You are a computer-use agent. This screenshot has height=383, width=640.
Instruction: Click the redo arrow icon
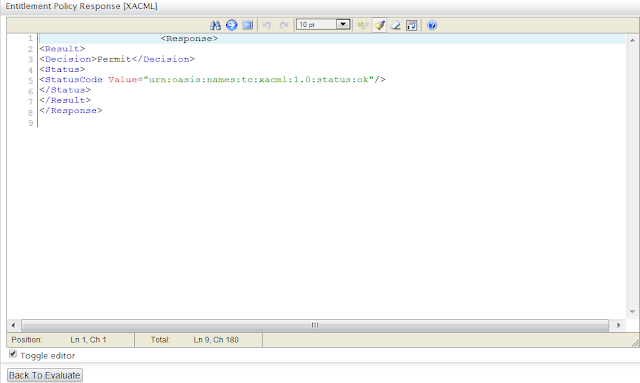[284, 25]
